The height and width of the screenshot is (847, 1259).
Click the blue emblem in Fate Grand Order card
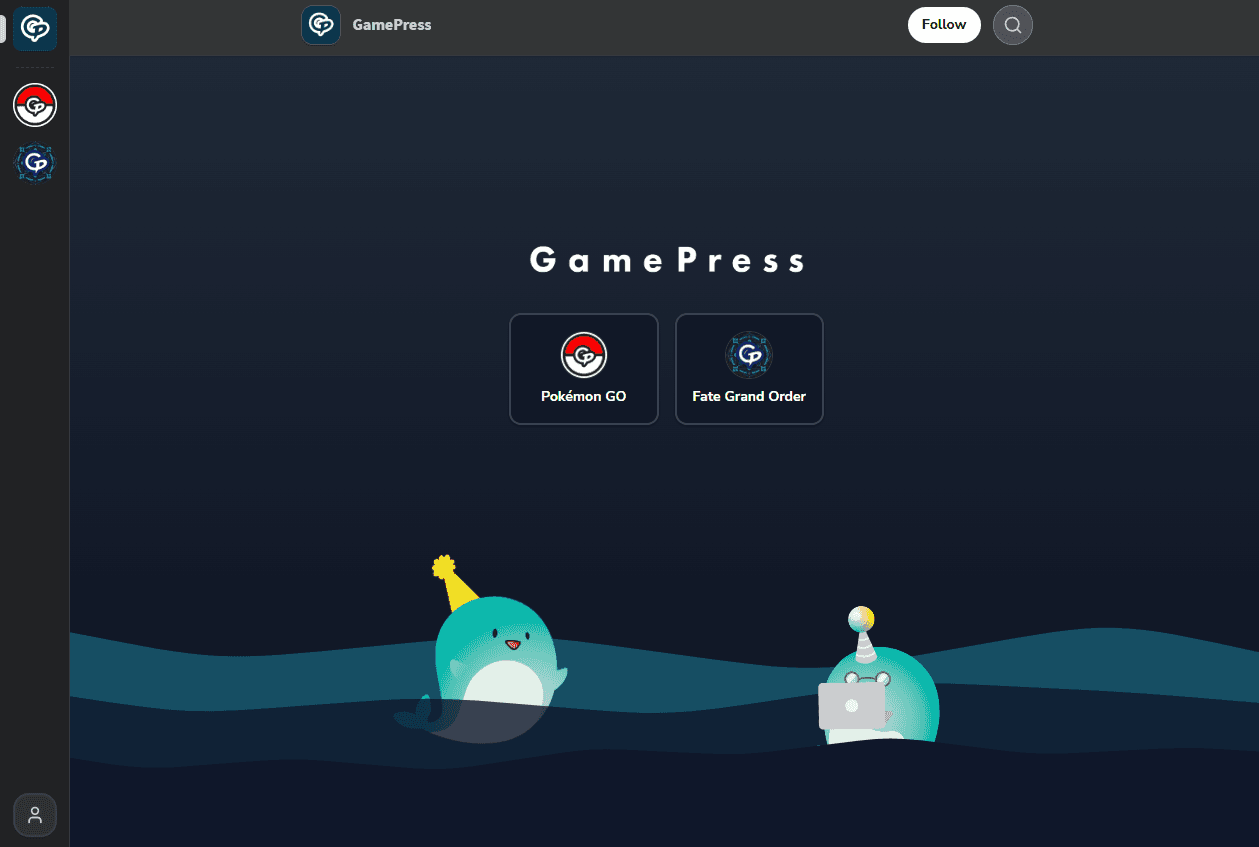coord(749,355)
